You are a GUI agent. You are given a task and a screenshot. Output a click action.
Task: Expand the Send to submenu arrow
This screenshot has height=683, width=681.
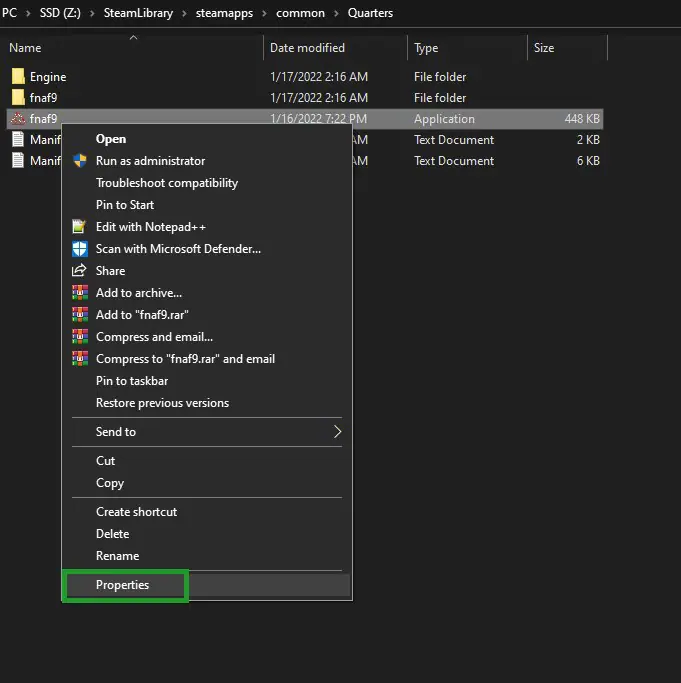pyautogui.click(x=337, y=432)
